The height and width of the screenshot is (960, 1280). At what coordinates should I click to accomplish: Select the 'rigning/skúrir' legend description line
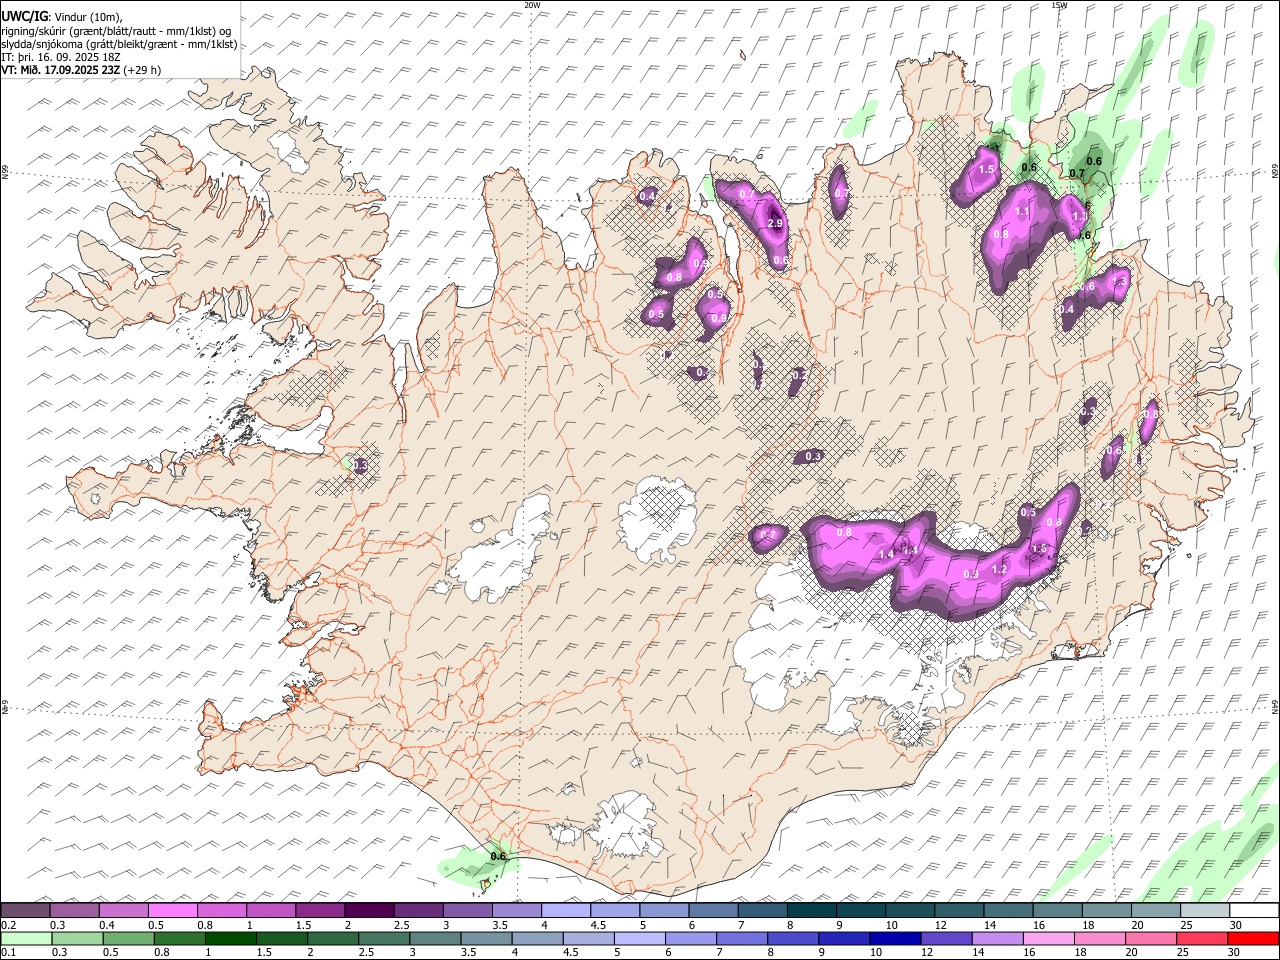point(117,31)
